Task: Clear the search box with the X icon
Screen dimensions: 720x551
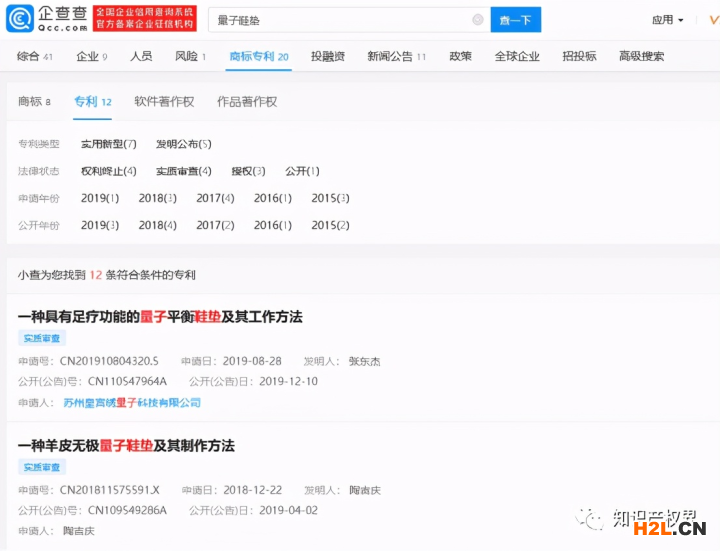Action: click(x=477, y=20)
